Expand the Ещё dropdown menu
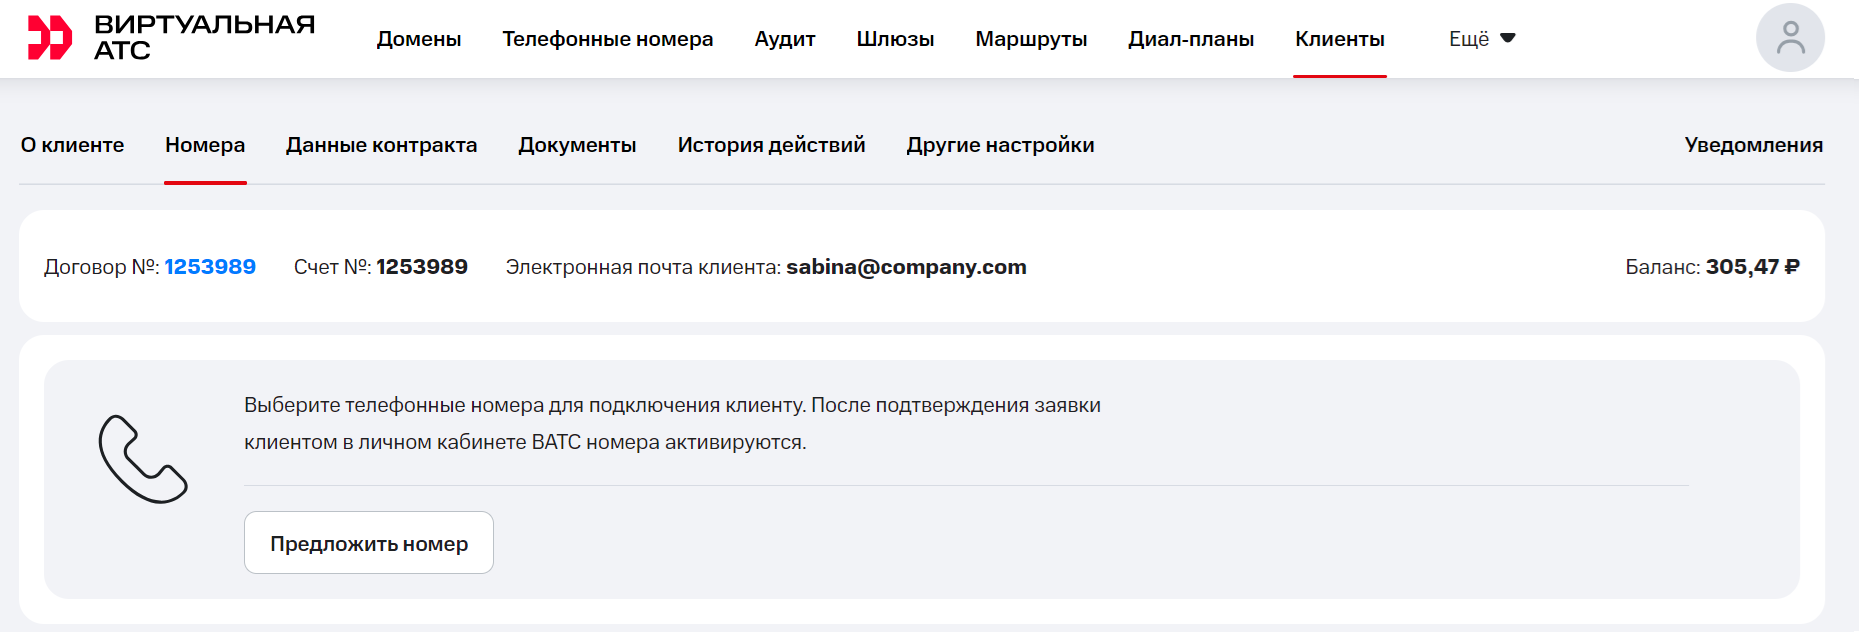The width and height of the screenshot is (1859, 632). coord(1481,39)
